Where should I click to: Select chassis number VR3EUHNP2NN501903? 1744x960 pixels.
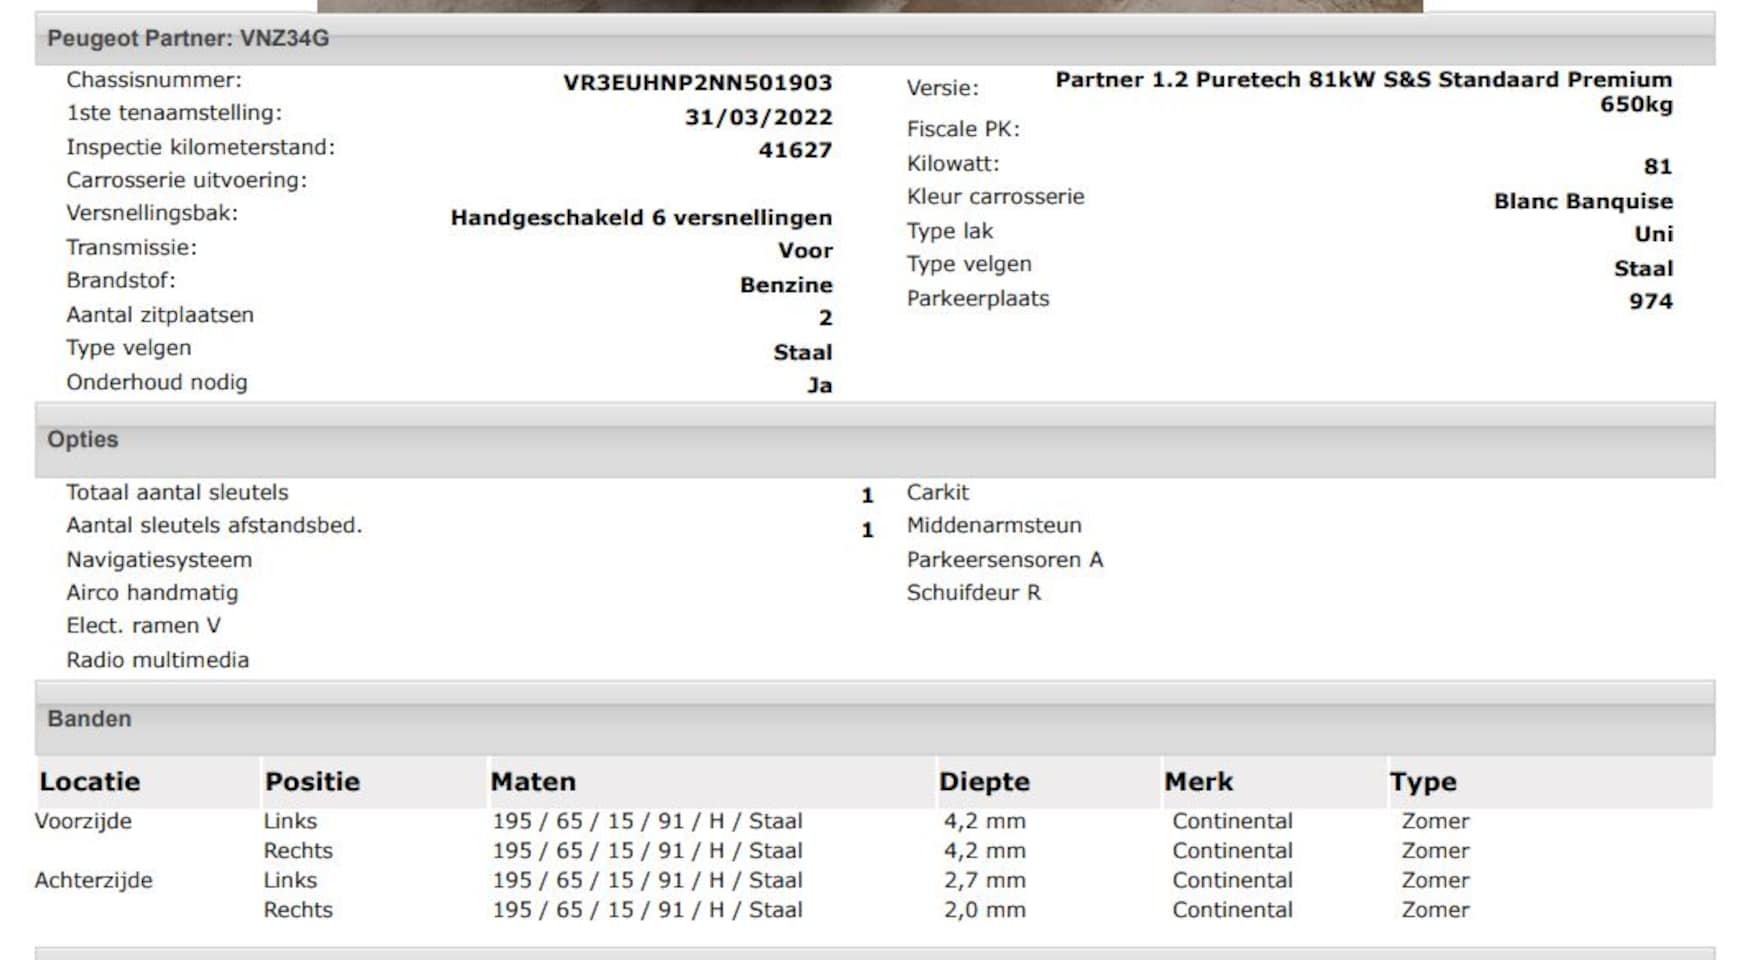(697, 83)
